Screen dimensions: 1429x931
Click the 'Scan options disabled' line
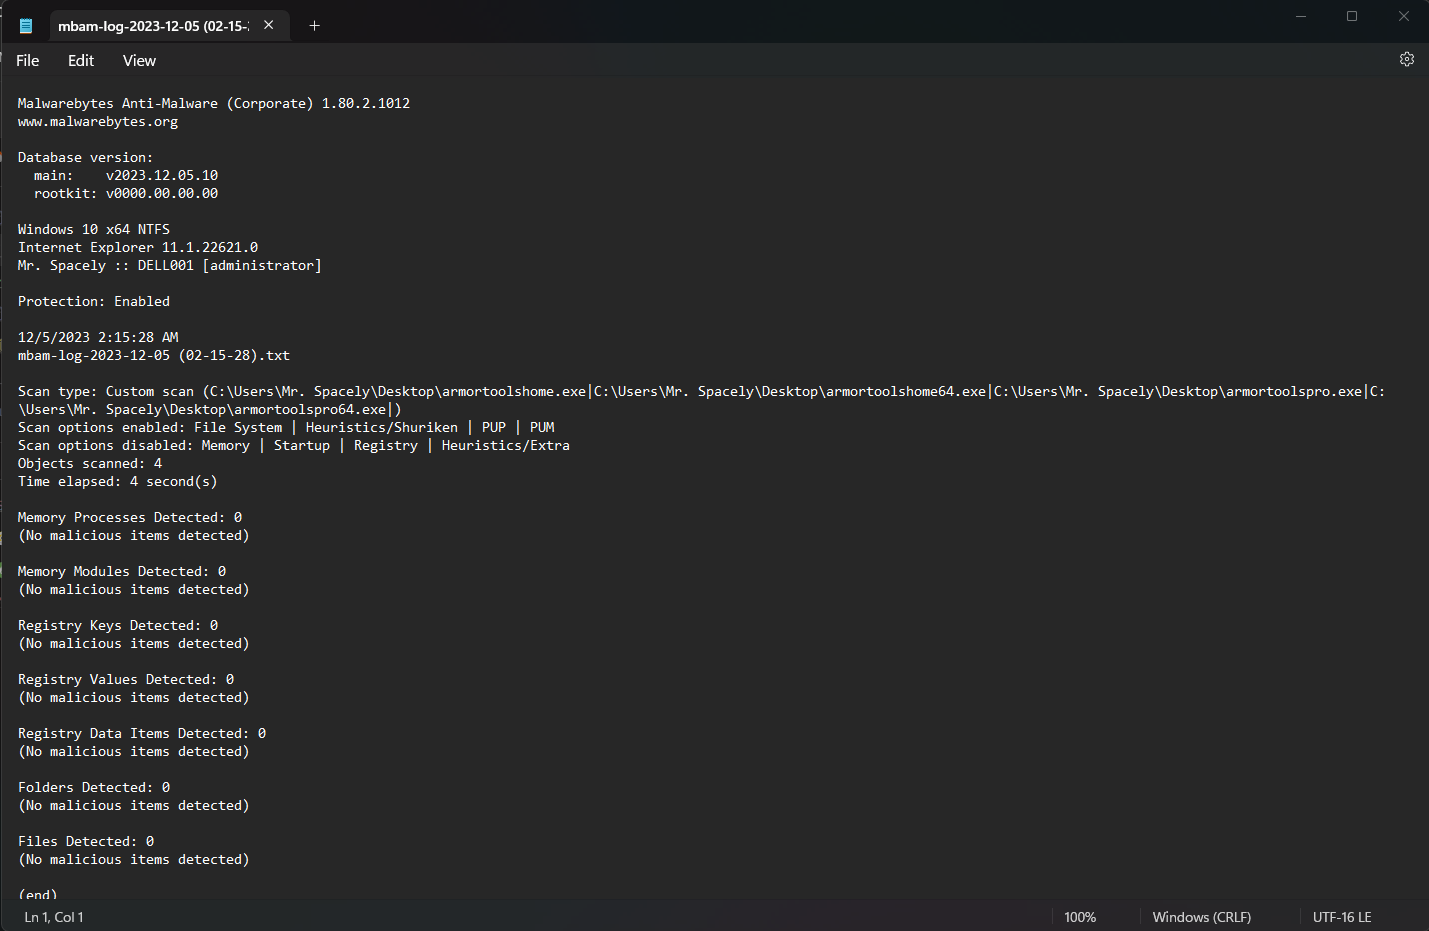(x=294, y=446)
